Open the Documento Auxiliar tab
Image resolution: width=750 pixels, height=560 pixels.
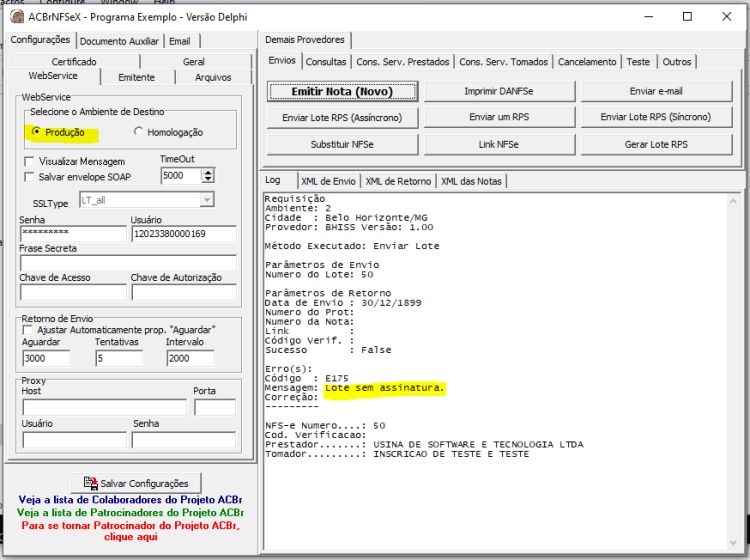[x=119, y=41]
